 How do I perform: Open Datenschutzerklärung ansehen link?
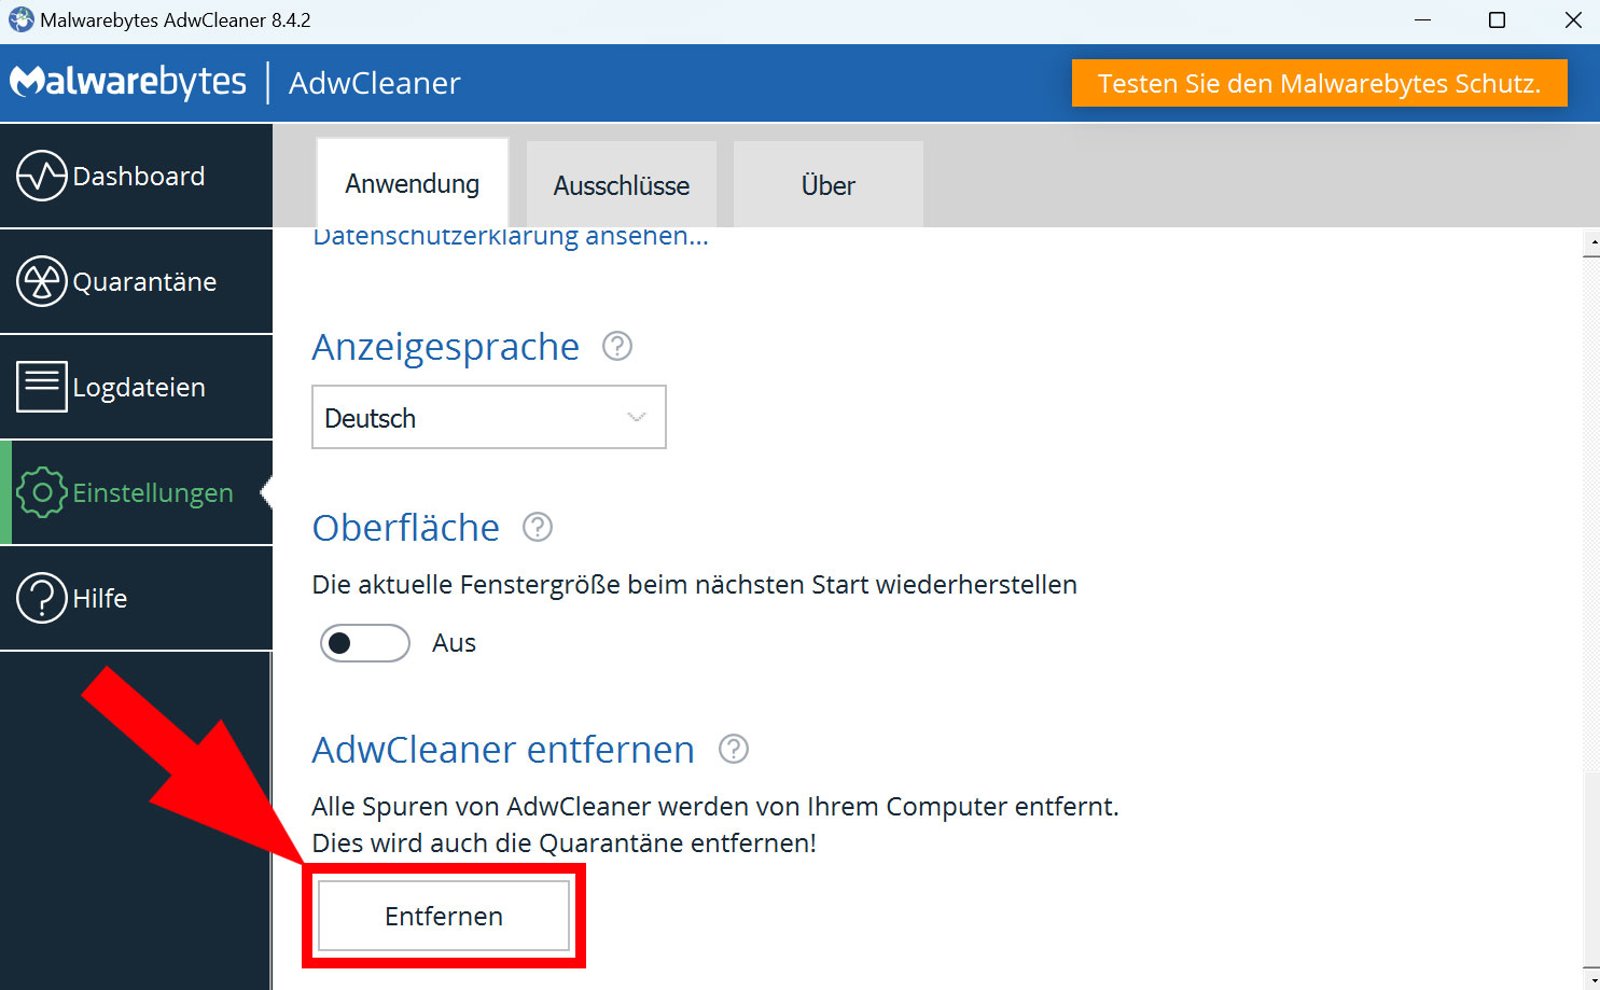tap(510, 236)
